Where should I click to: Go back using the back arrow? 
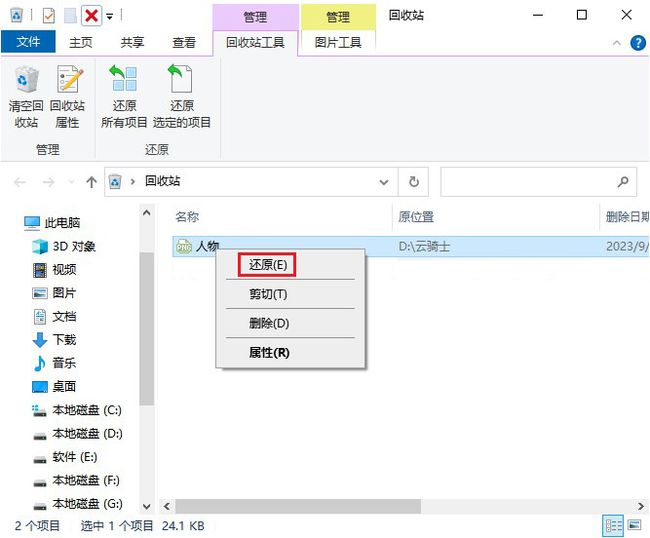pos(20,182)
